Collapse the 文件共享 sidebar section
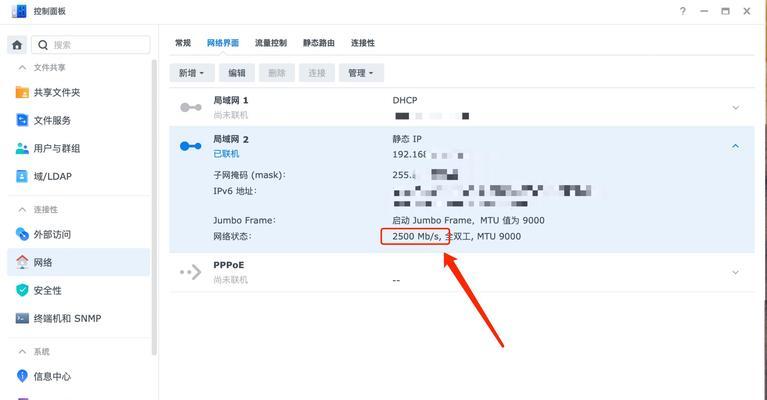 pos(22,67)
